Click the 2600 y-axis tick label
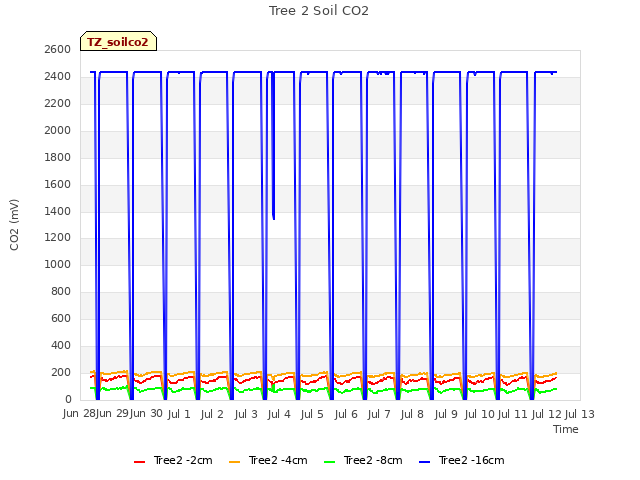 pyautogui.click(x=58, y=49)
